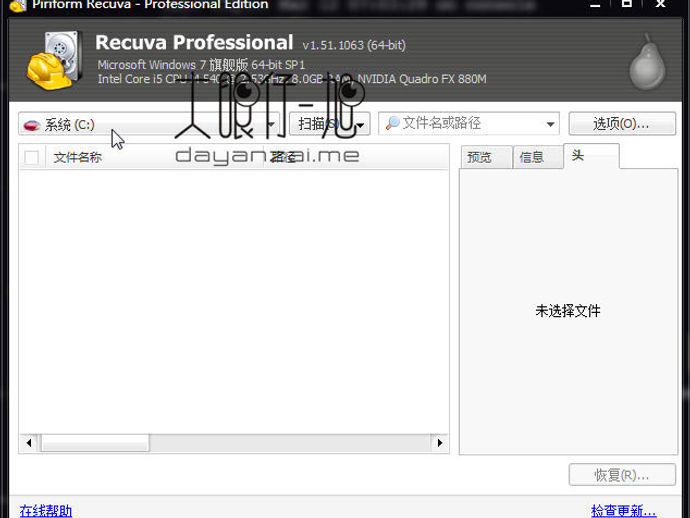Switch to the 预览 preview tab
The width and height of the screenshot is (690, 518).
(486, 157)
